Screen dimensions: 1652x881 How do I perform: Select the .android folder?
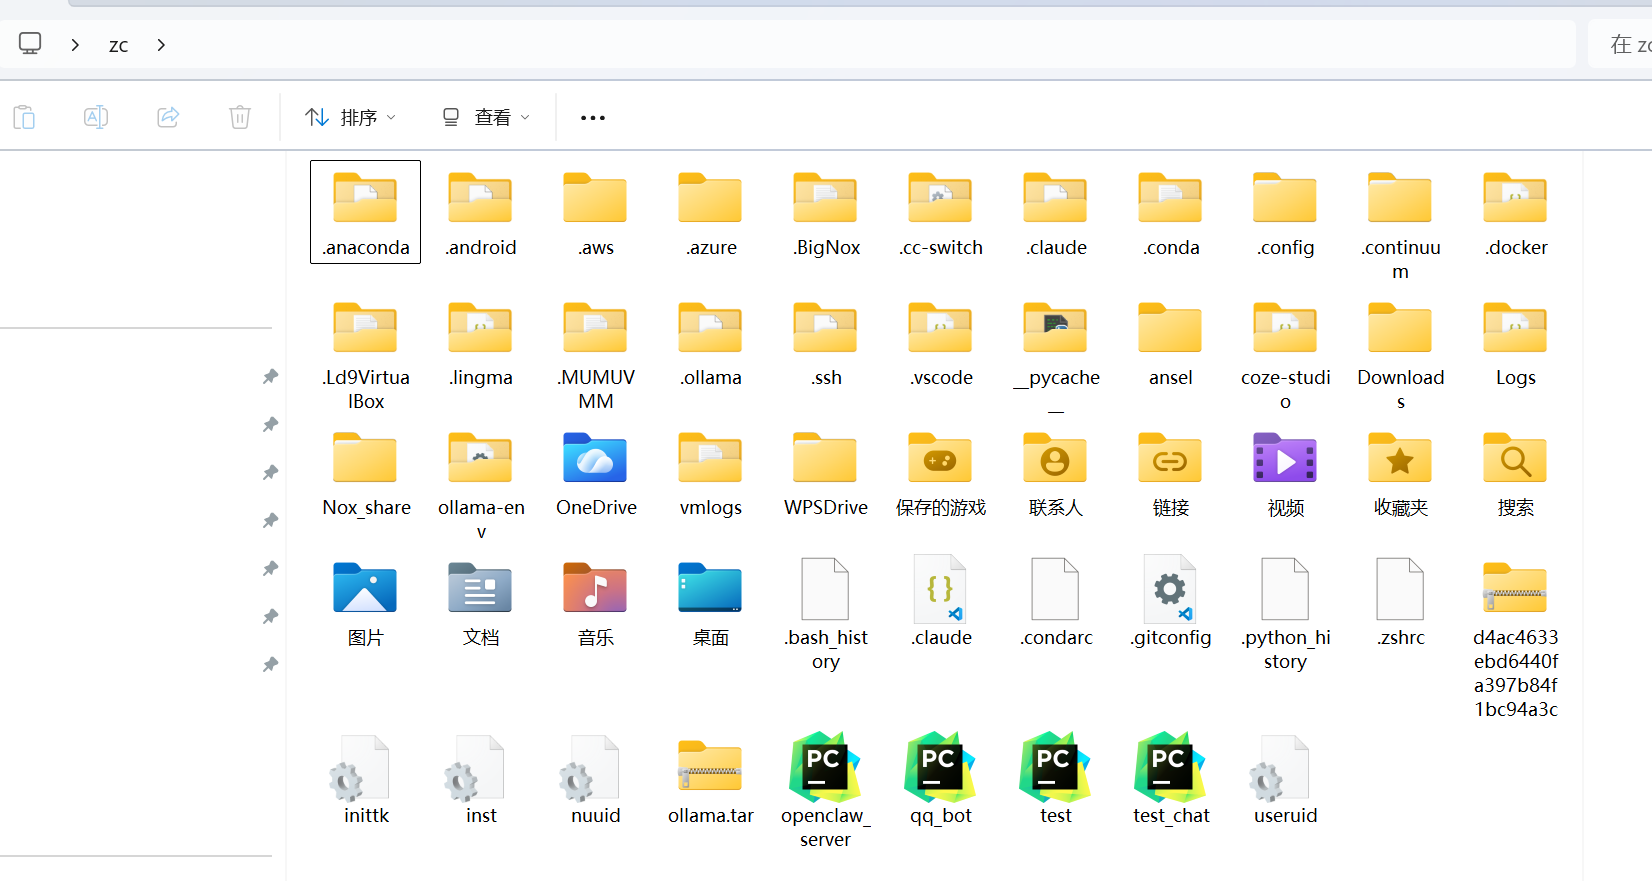click(x=481, y=212)
